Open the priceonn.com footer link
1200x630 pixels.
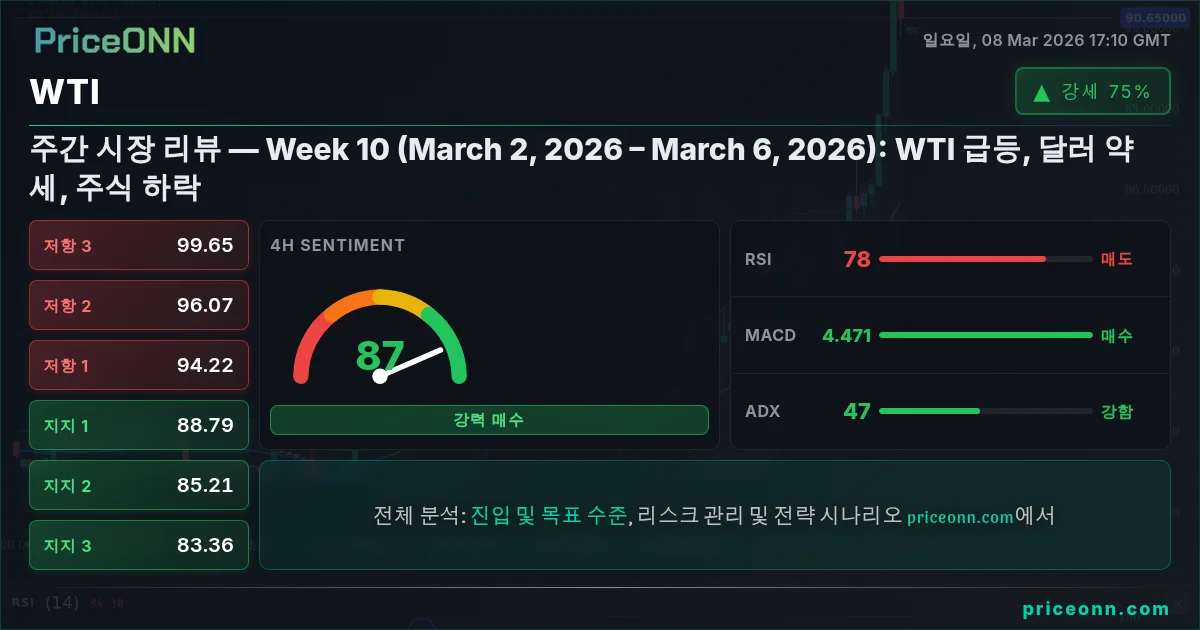coord(1096,608)
